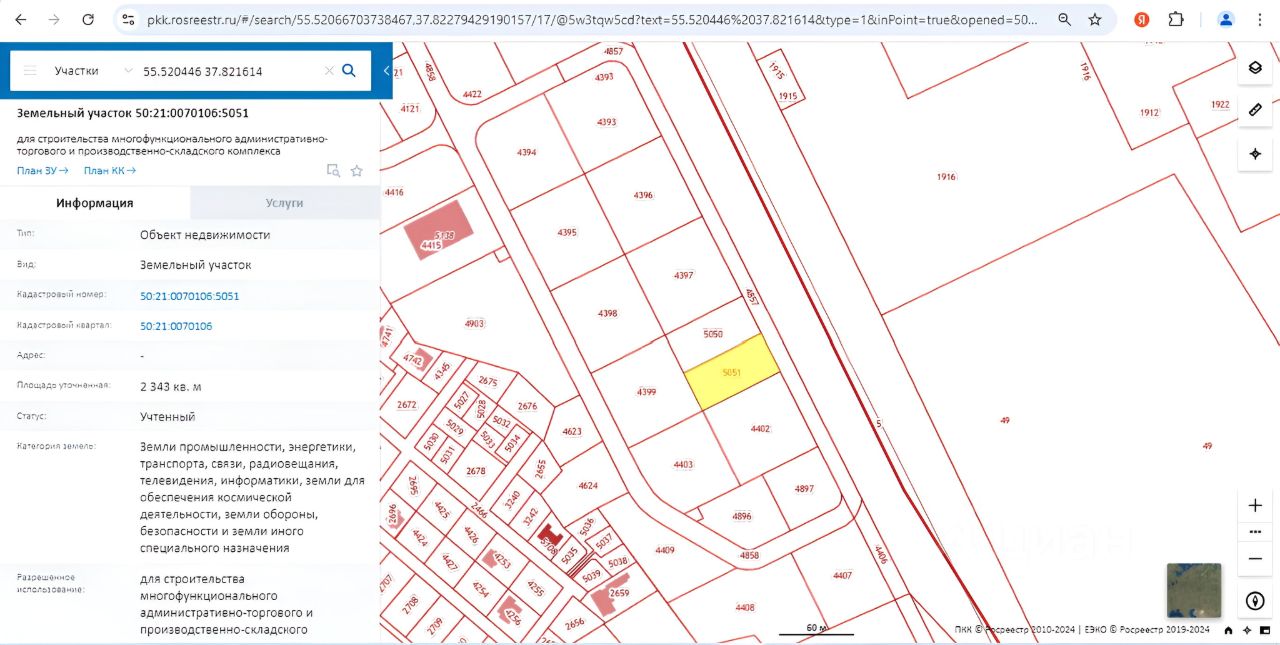1280x645 pixels.
Task: Add the parcel to favorites with the star icon
Action: click(356, 171)
